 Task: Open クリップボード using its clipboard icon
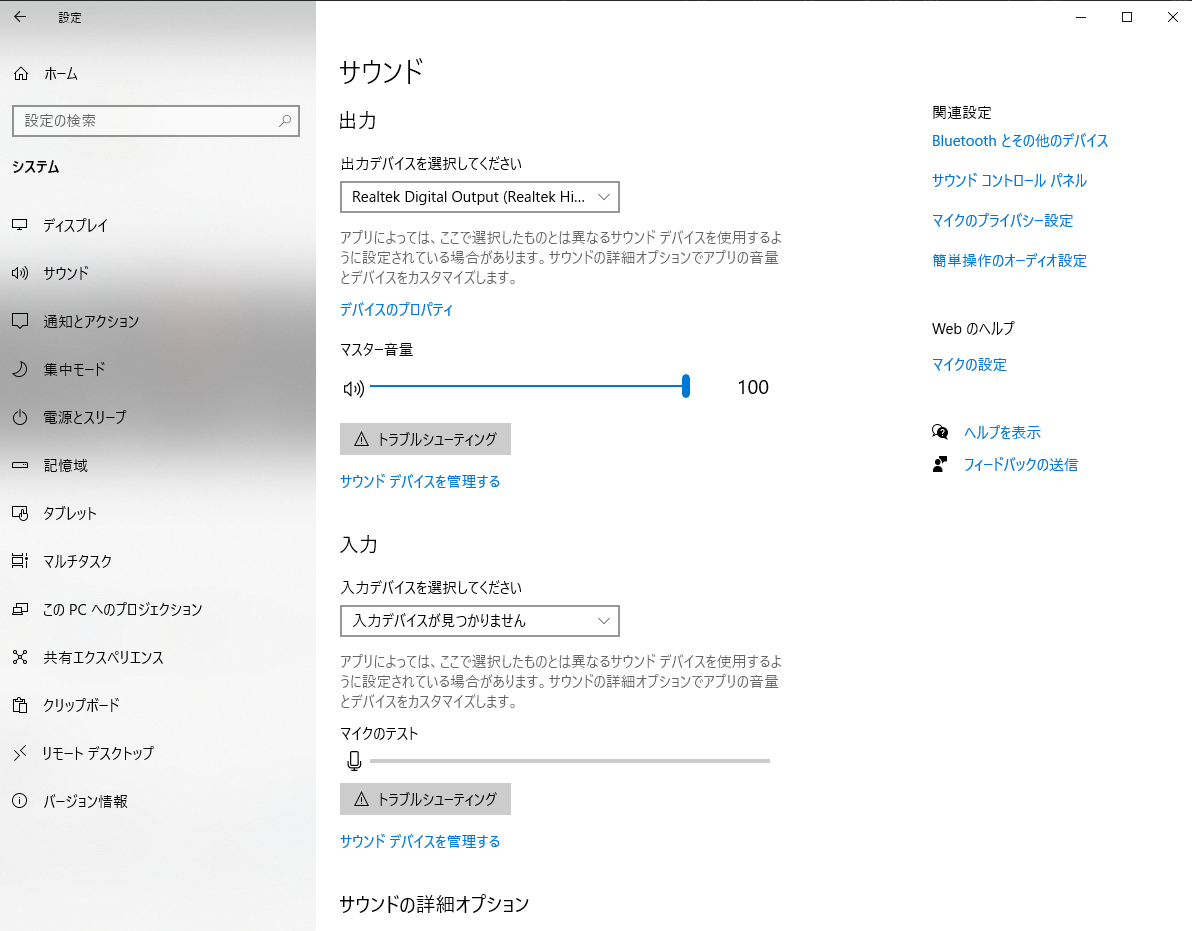pyautogui.click(x=22, y=705)
